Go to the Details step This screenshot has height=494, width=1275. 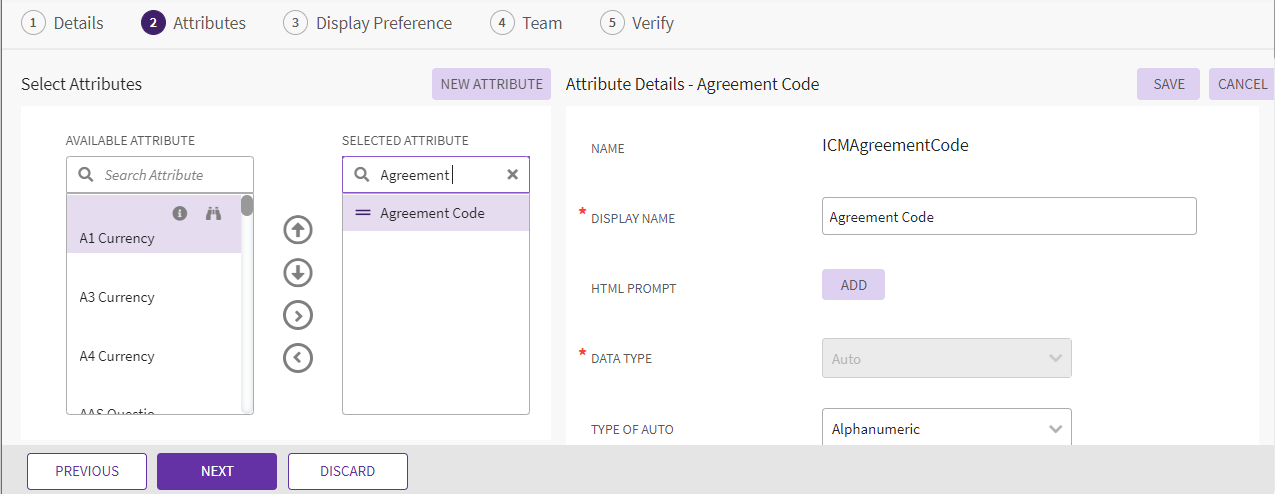point(63,23)
